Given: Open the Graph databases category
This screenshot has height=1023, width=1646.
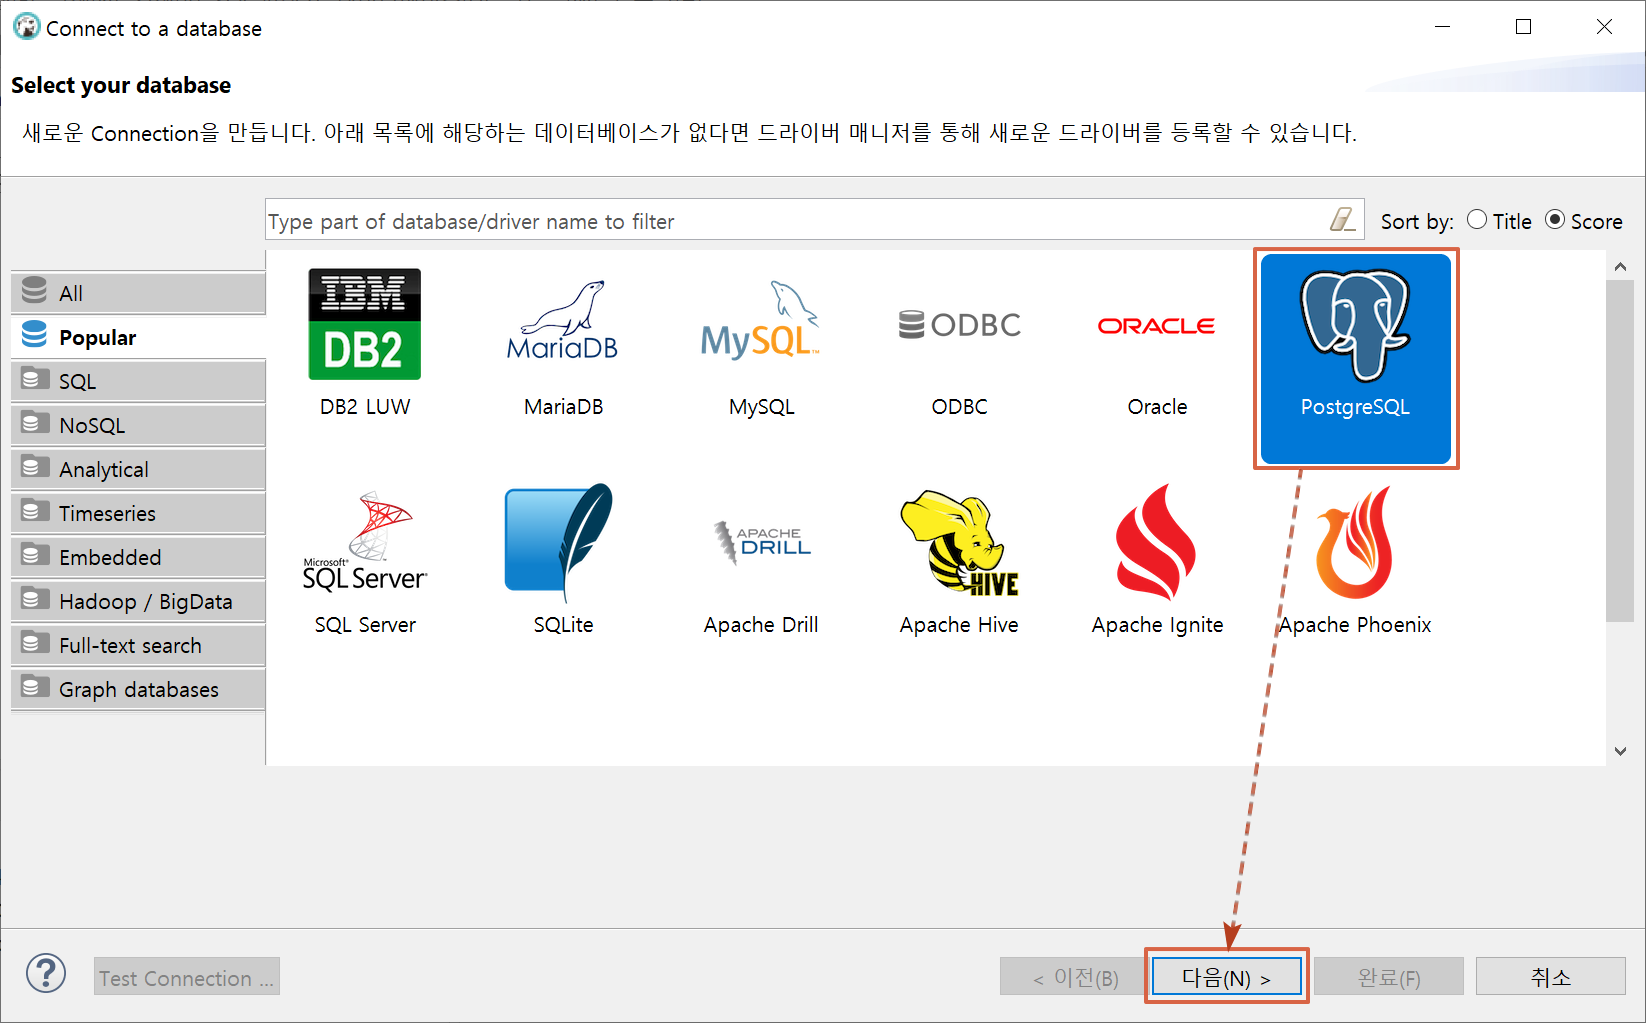Looking at the screenshot, I should coord(138,689).
